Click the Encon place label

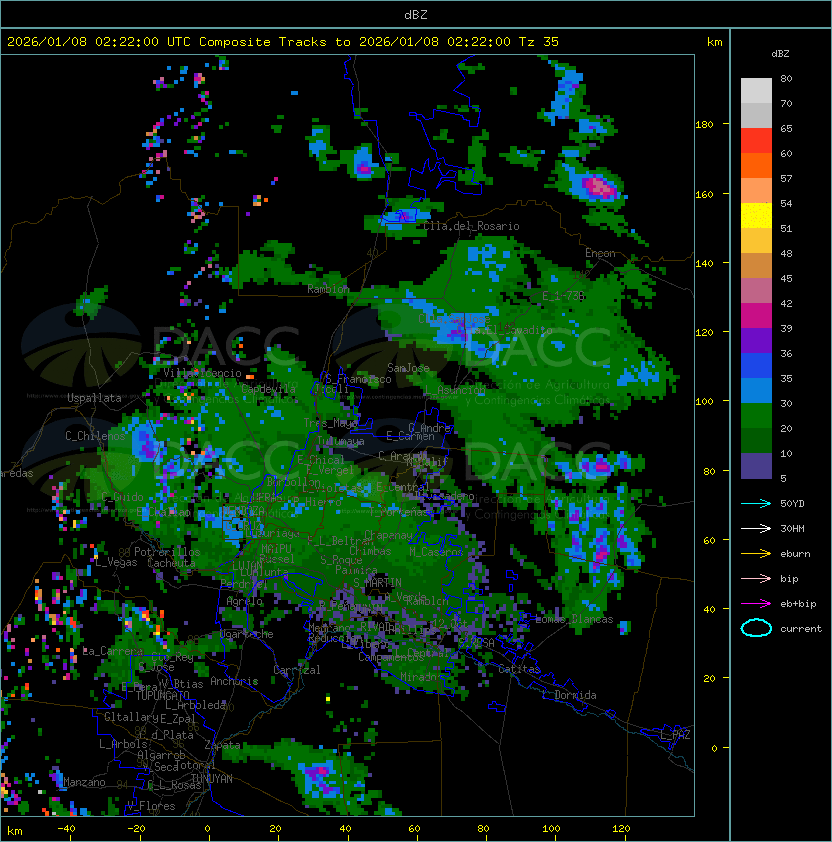coord(600,253)
